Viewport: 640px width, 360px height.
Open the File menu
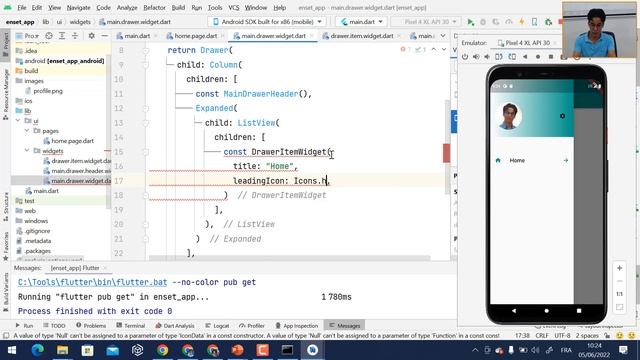click(22, 8)
